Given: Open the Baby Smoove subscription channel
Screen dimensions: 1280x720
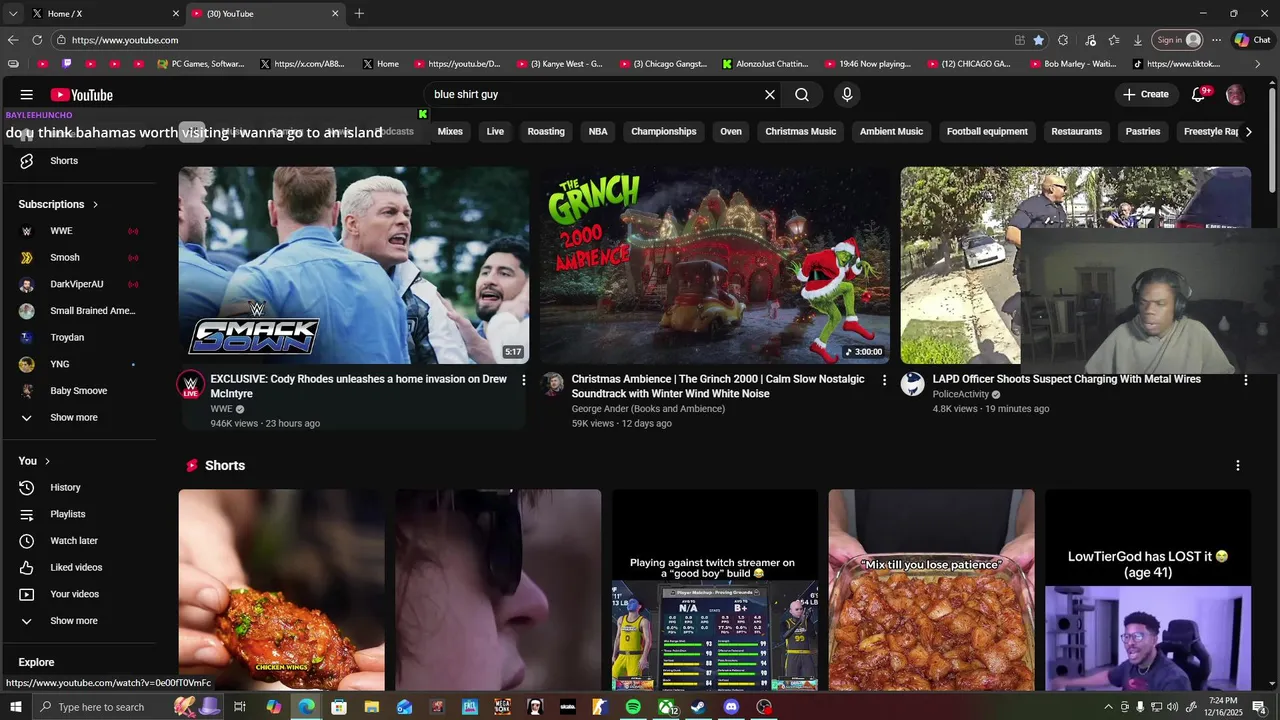Looking at the screenshot, I should (80, 391).
